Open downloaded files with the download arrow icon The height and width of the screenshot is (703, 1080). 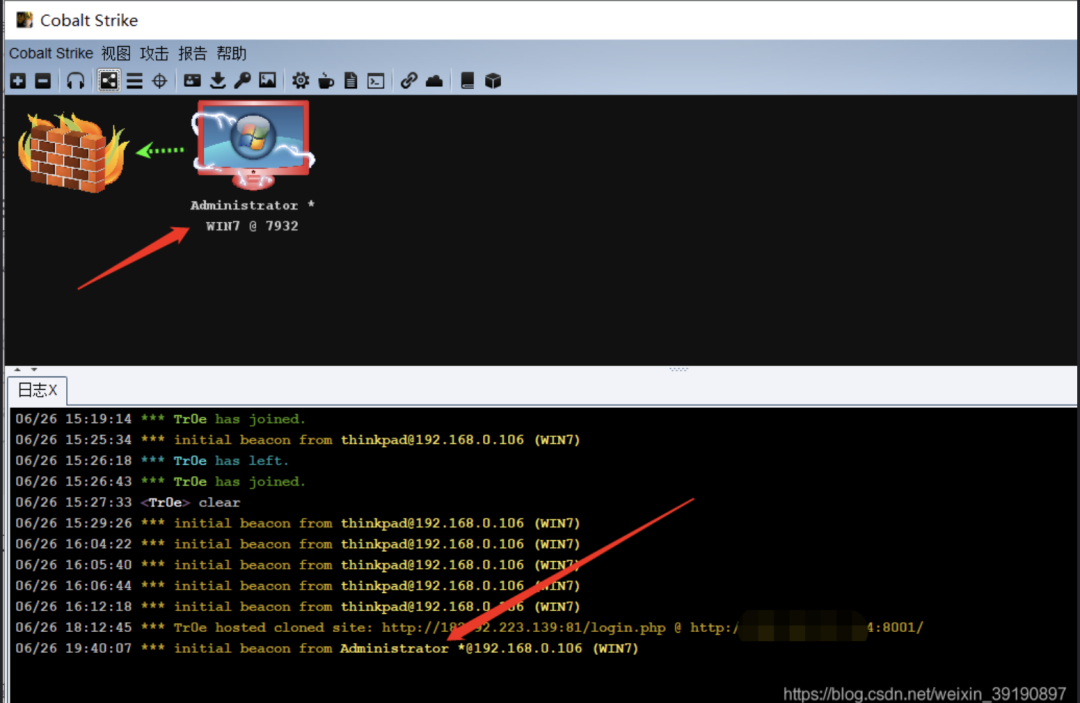[218, 81]
